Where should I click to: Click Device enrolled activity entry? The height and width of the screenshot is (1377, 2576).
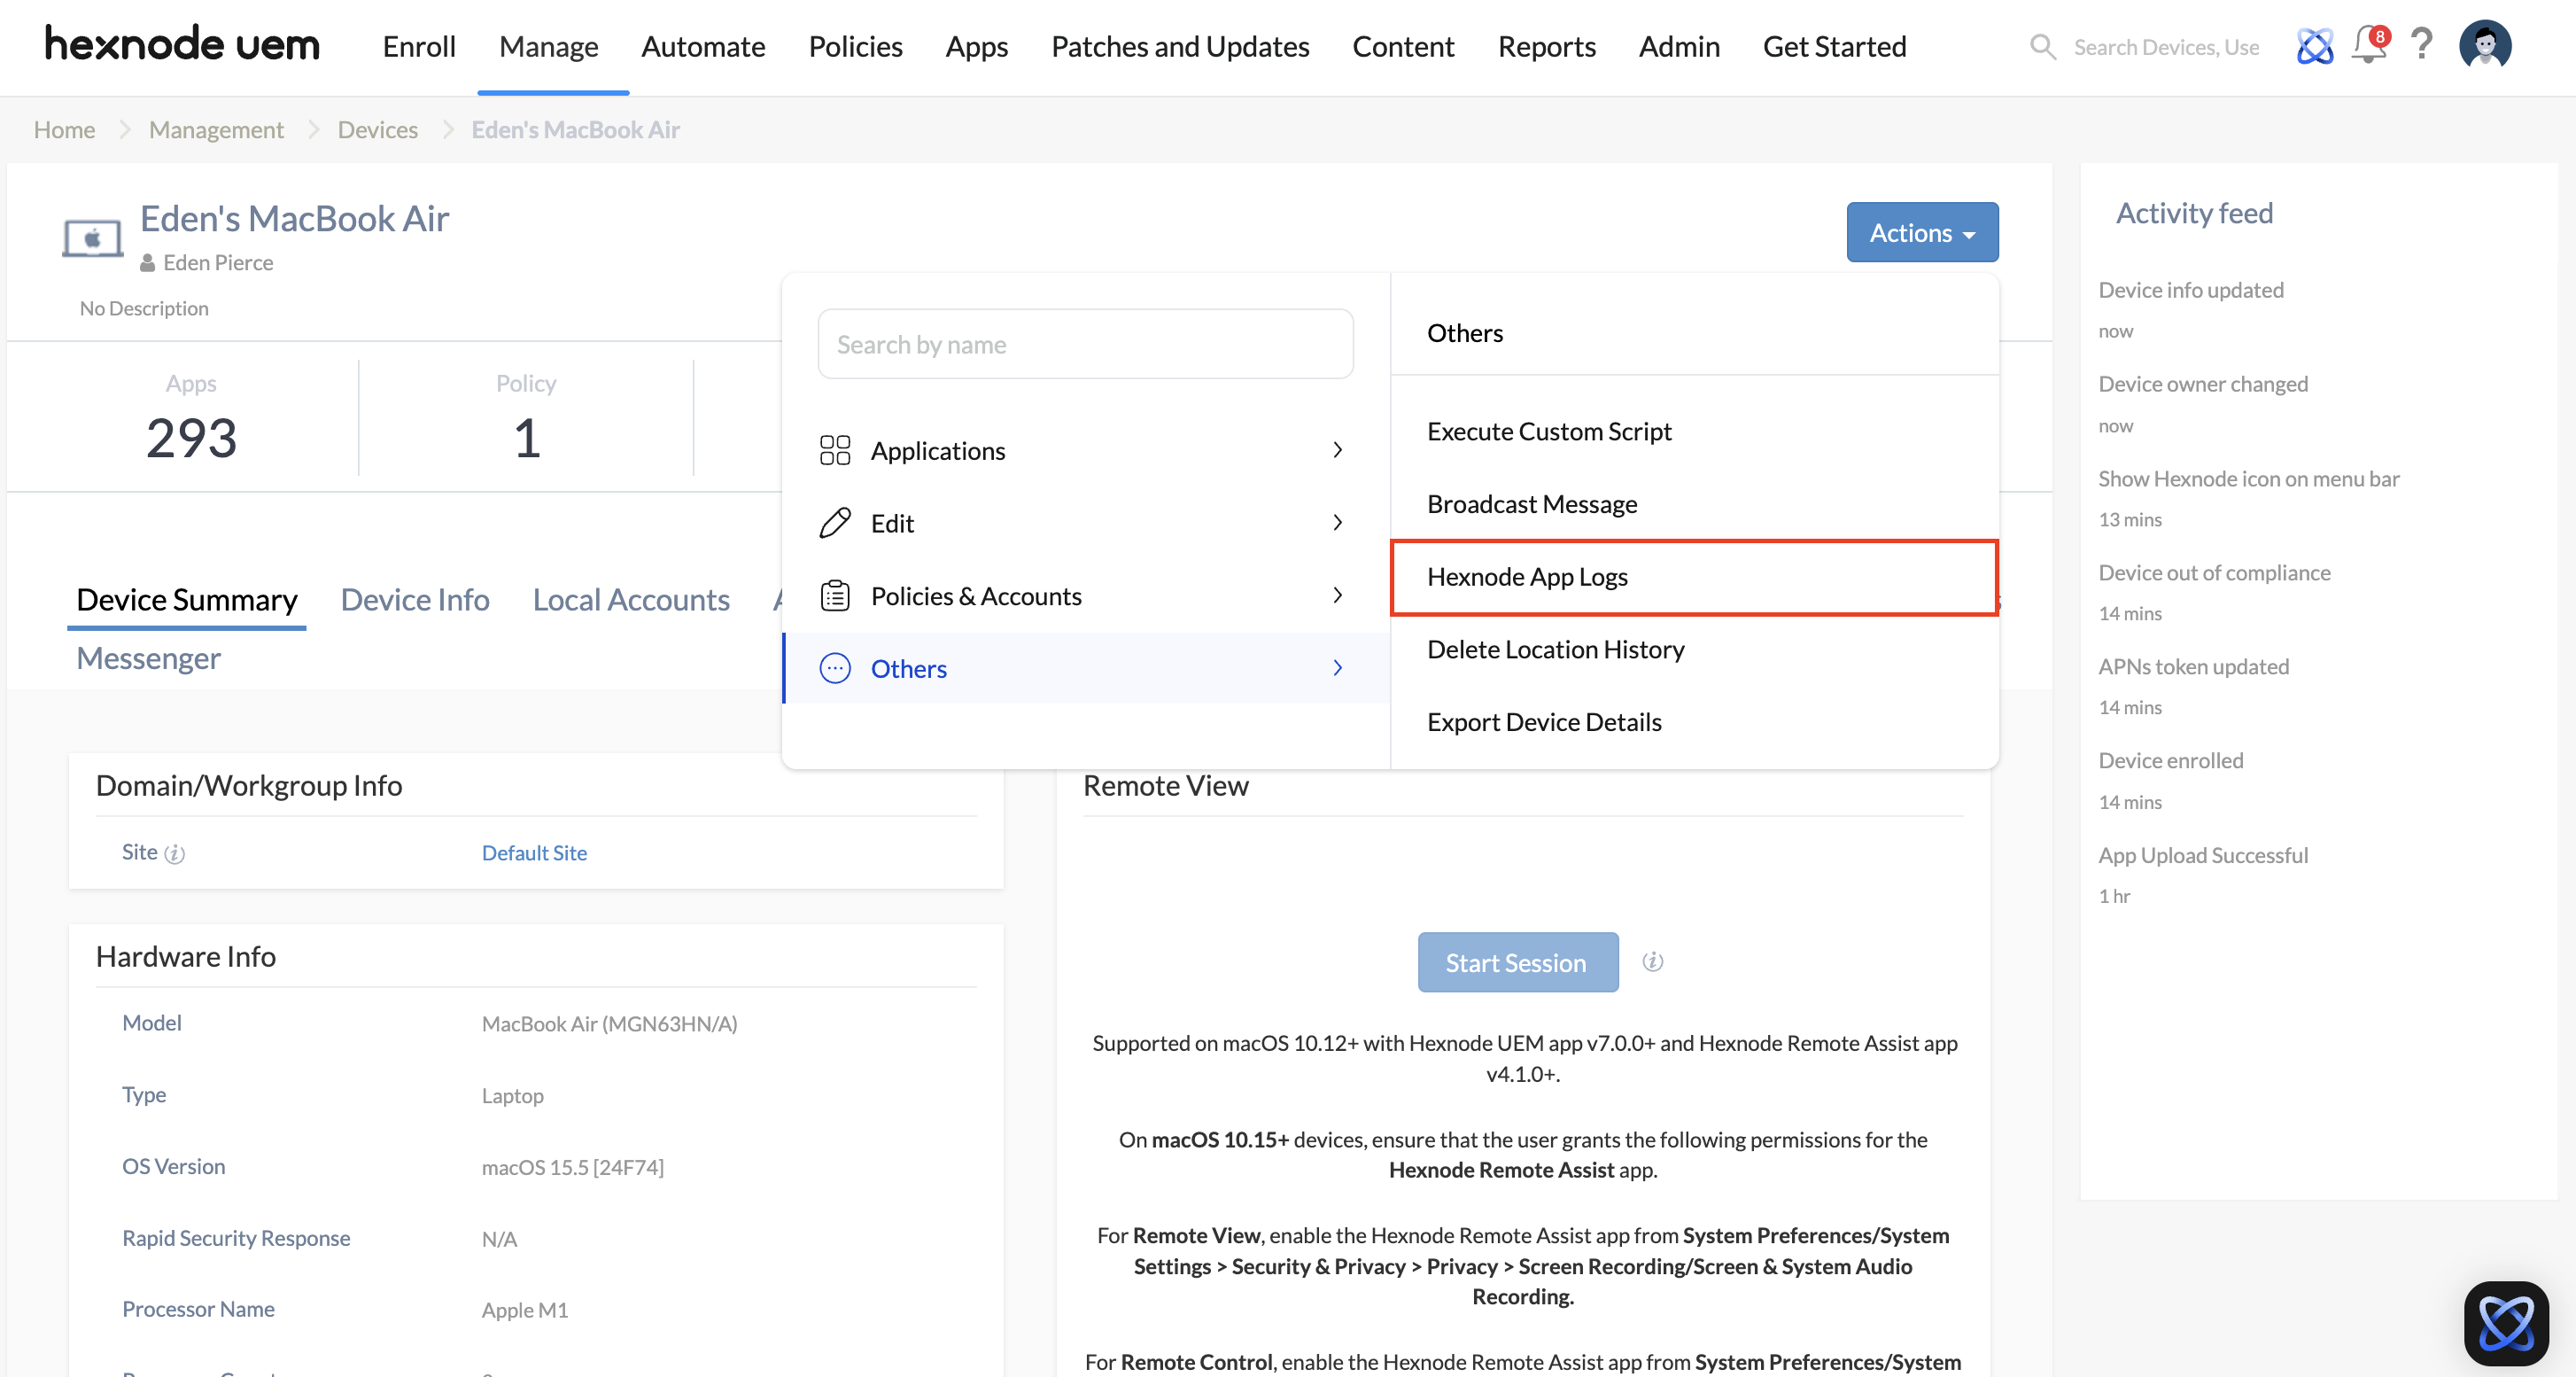(2171, 761)
